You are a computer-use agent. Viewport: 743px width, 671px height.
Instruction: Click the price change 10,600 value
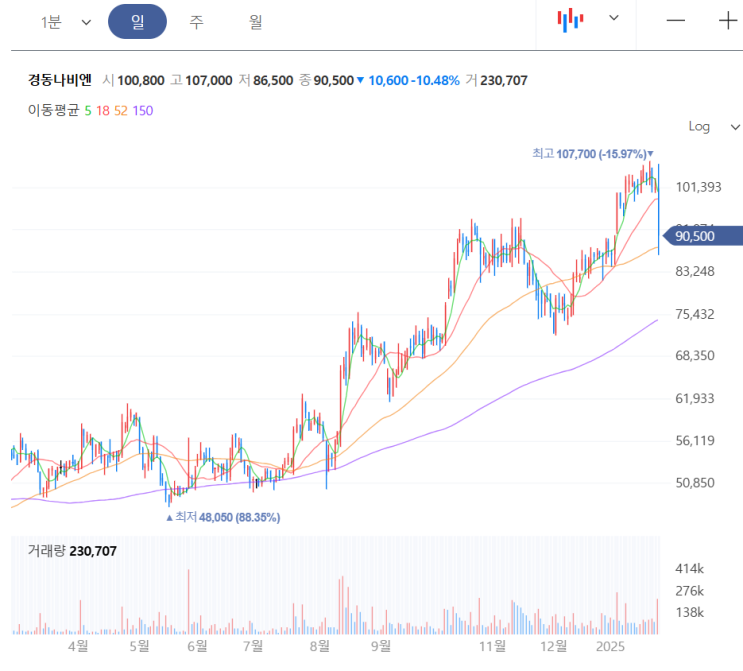(389, 81)
